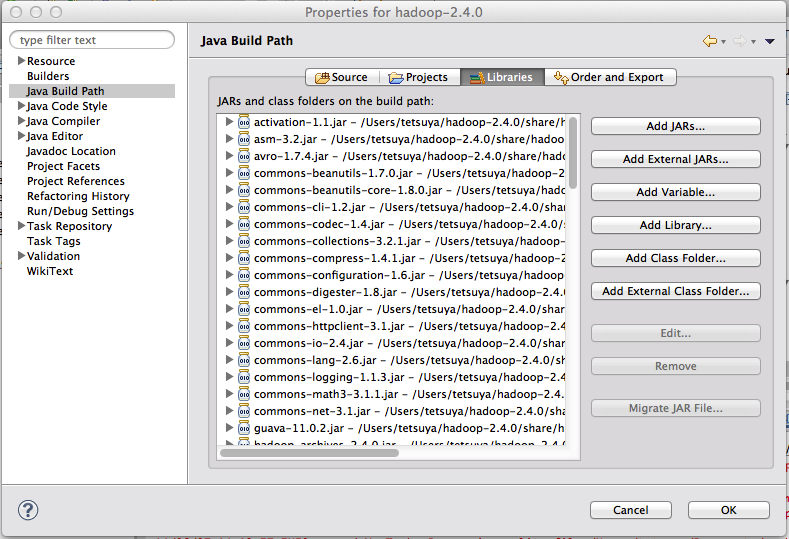Select Project References in the tree
Viewport: 789px width, 539px height.
(x=75, y=181)
